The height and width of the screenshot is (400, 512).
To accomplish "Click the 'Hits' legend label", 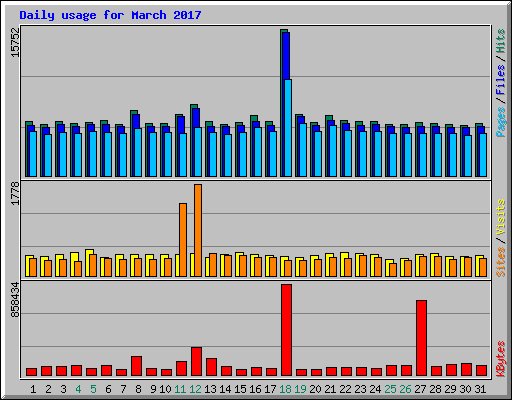I will [x=501, y=41].
